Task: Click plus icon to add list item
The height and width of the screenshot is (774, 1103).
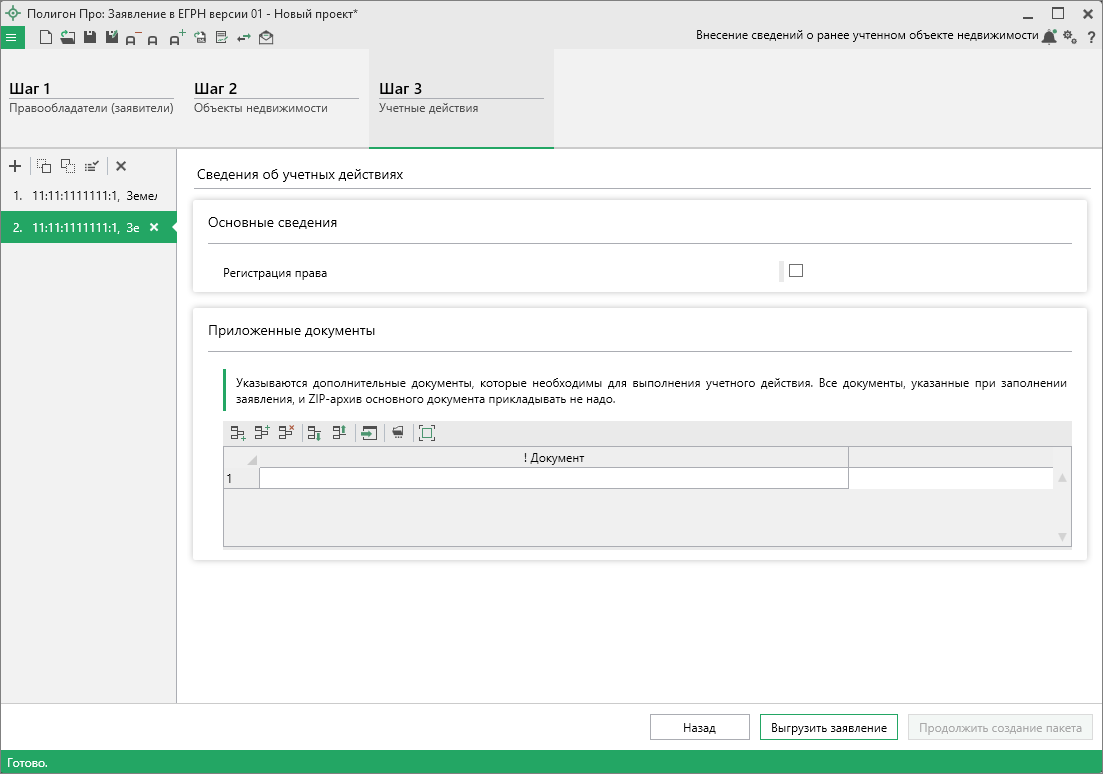Action: click(x=14, y=166)
